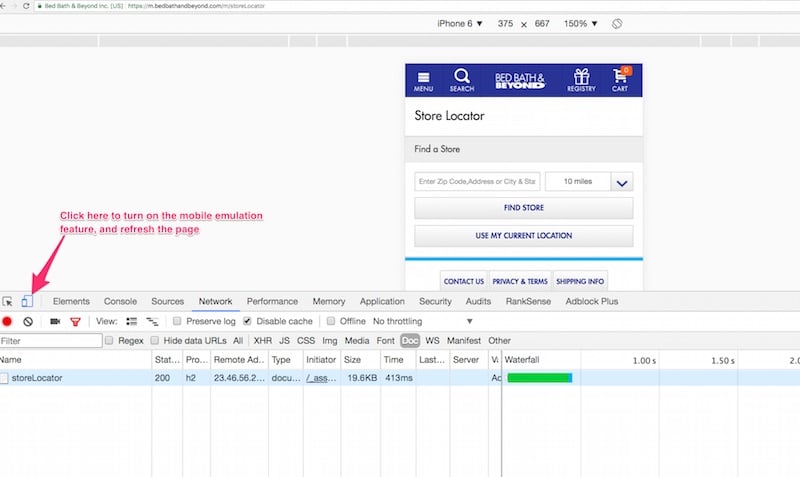The width and height of the screenshot is (800, 477).
Task: Filter requests by JS
Action: point(285,341)
